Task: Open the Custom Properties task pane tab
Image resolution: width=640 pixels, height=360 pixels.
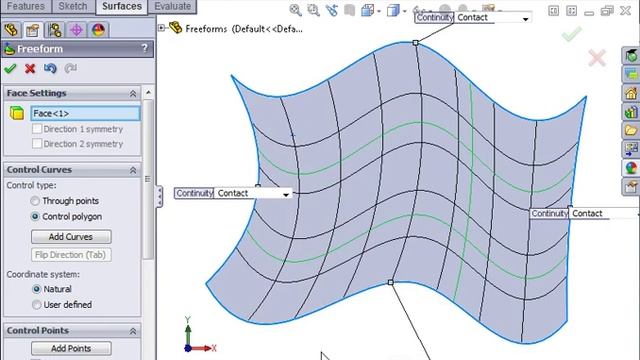Action: tap(631, 187)
